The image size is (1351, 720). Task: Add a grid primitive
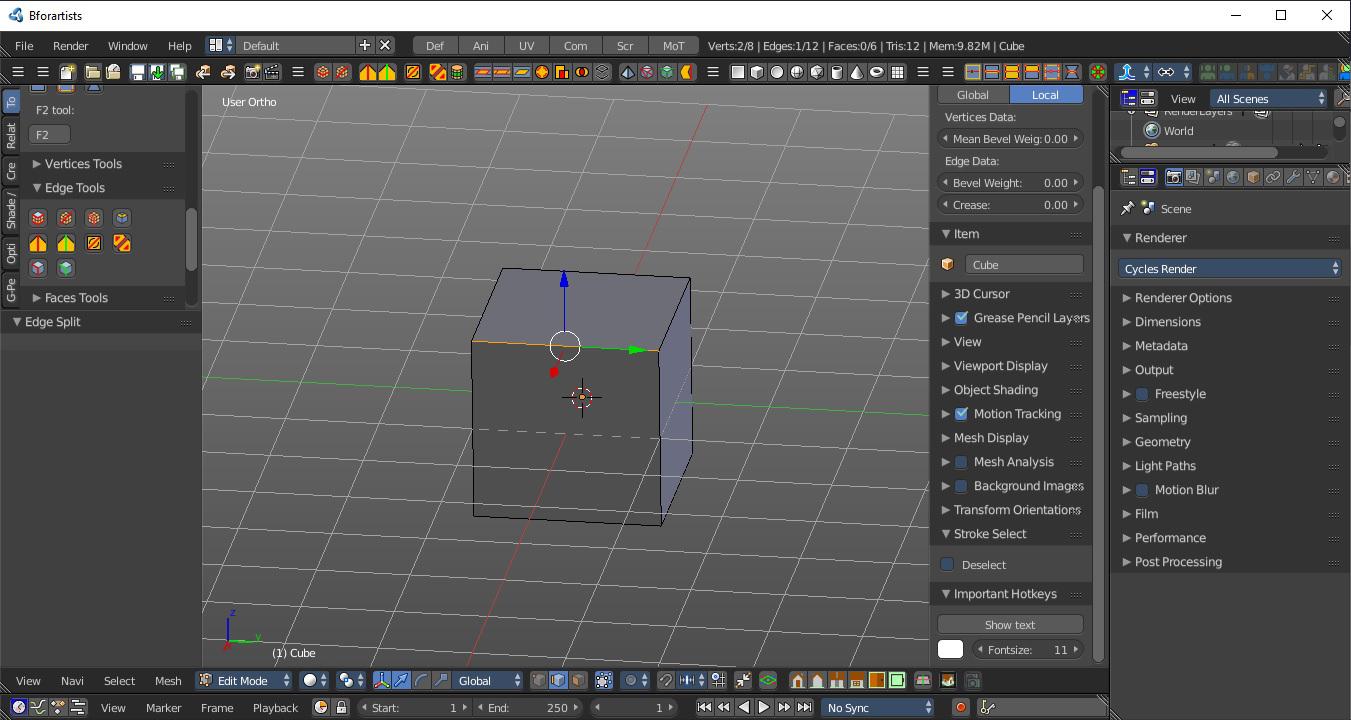[898, 72]
